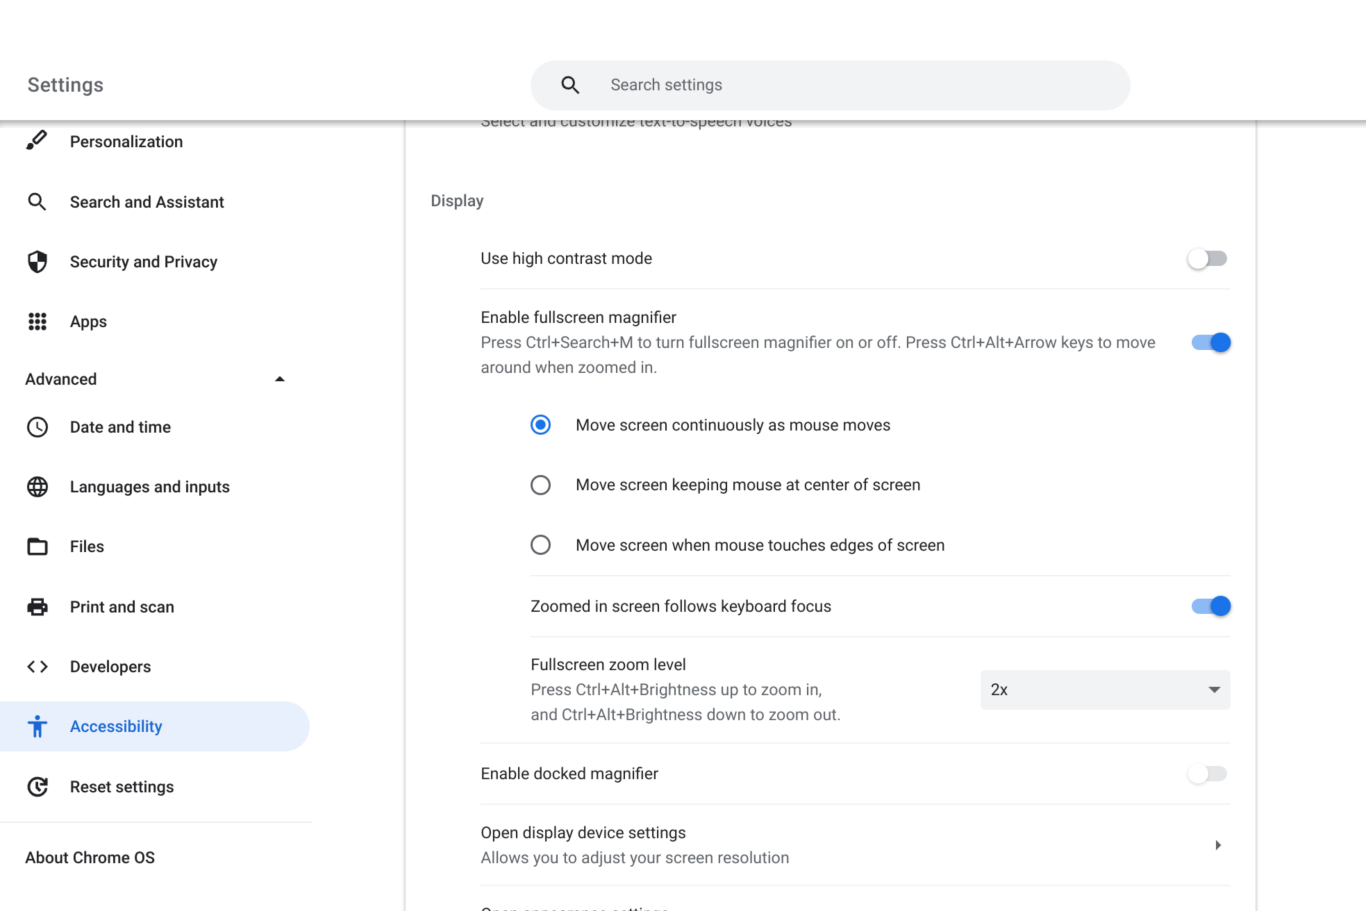The image size is (1366, 911).
Task: Click the Files folder icon
Action: tap(37, 547)
